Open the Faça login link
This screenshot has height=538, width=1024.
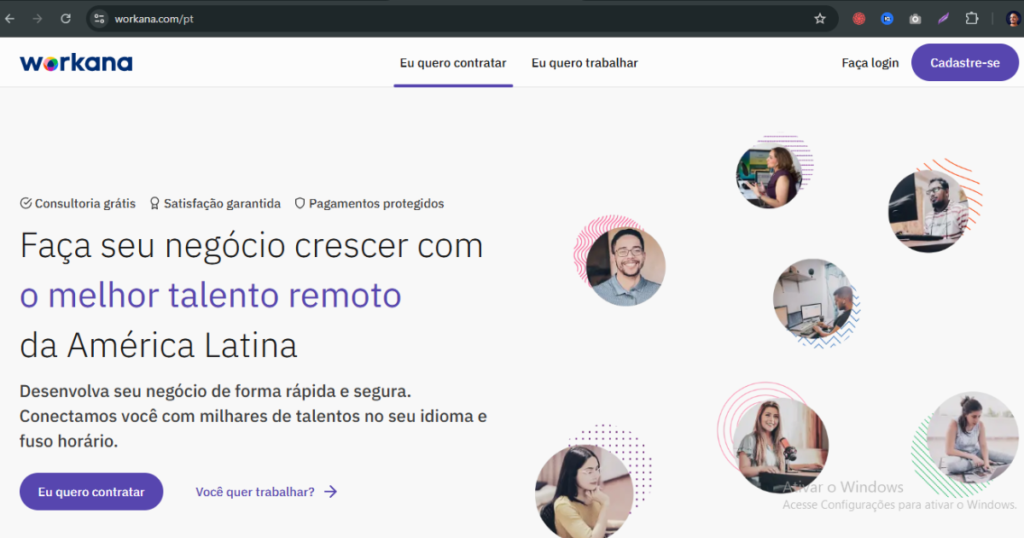pyautogui.click(x=870, y=63)
